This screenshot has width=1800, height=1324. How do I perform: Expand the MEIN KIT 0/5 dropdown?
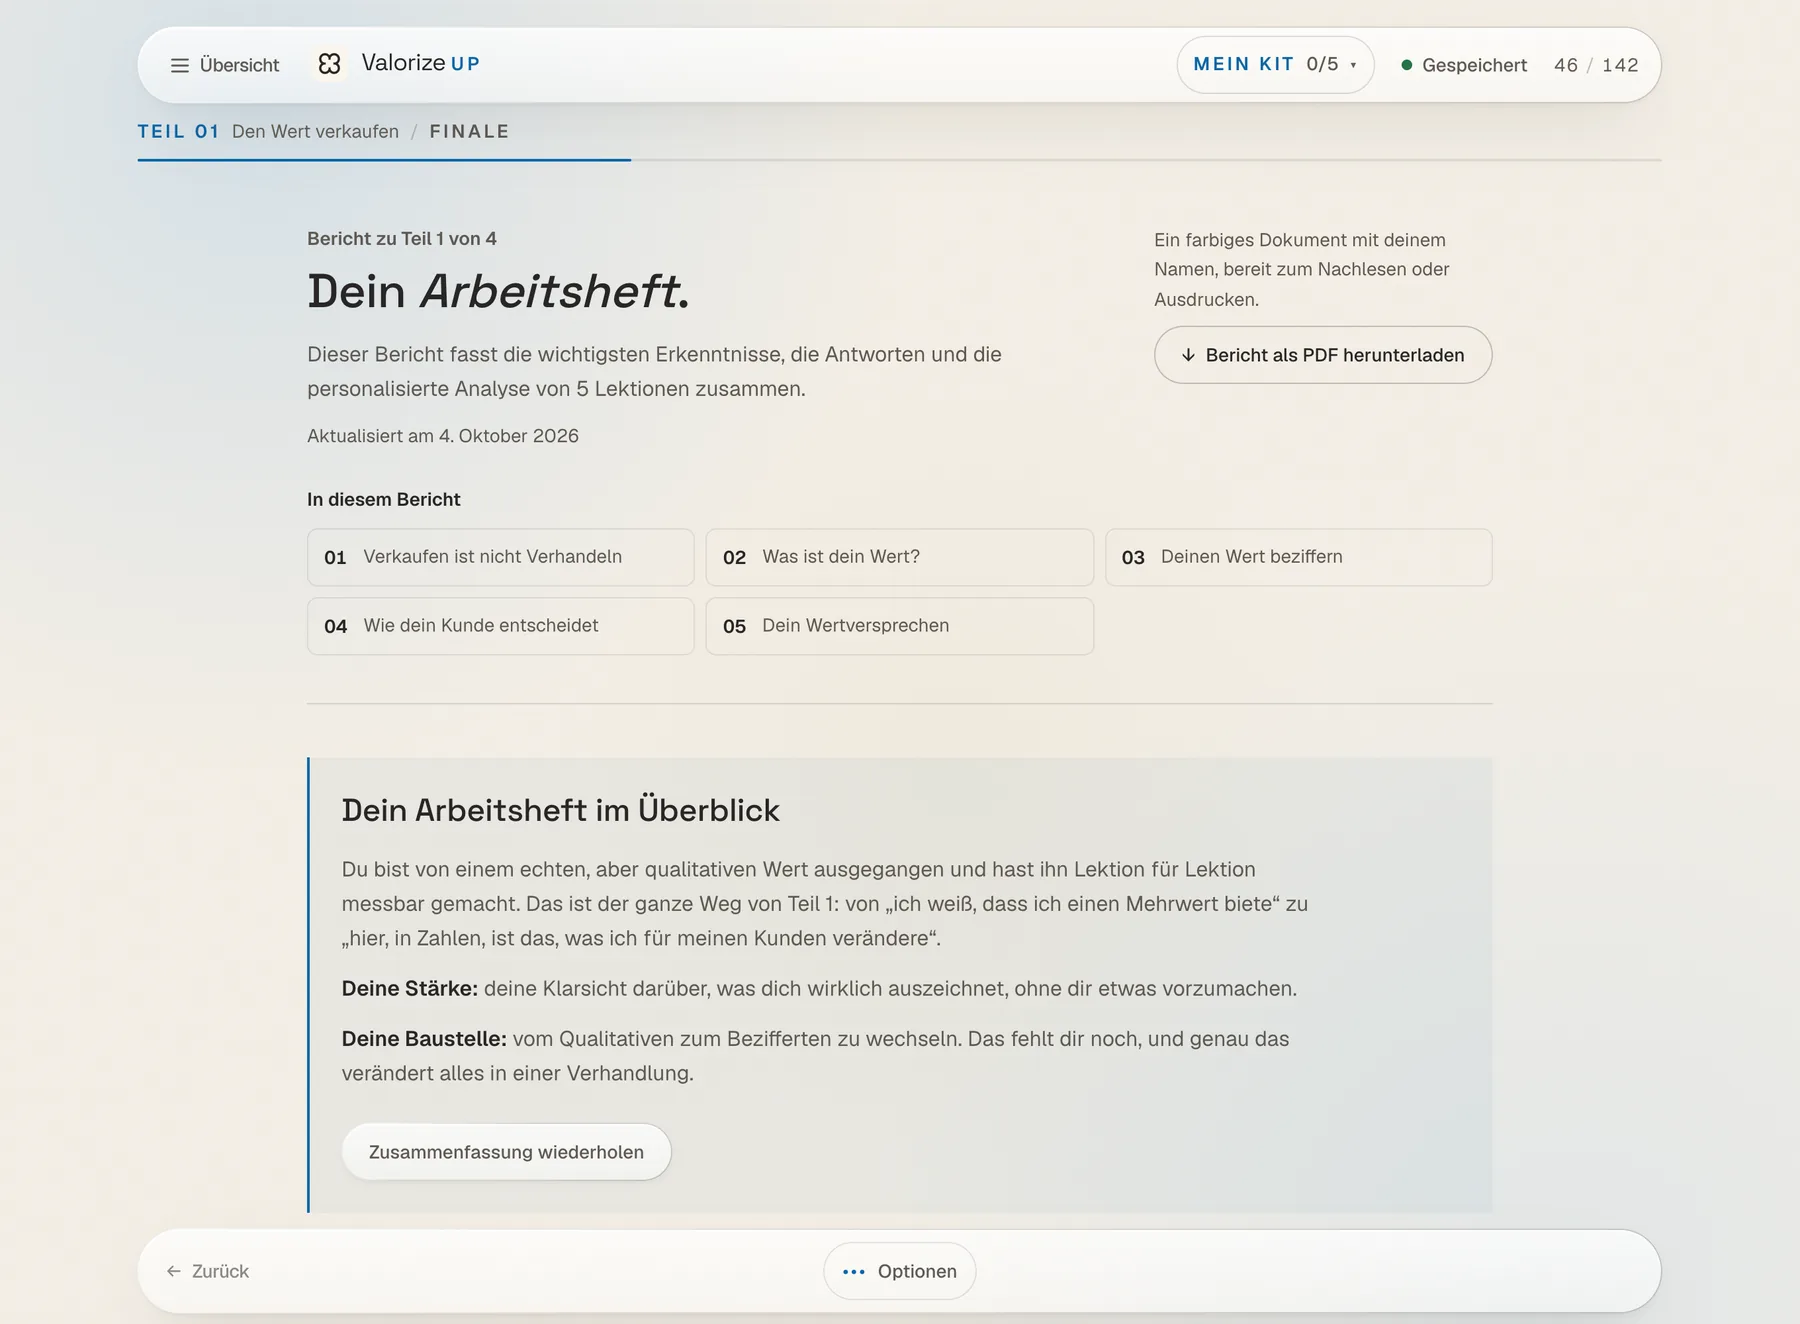pos(1275,65)
